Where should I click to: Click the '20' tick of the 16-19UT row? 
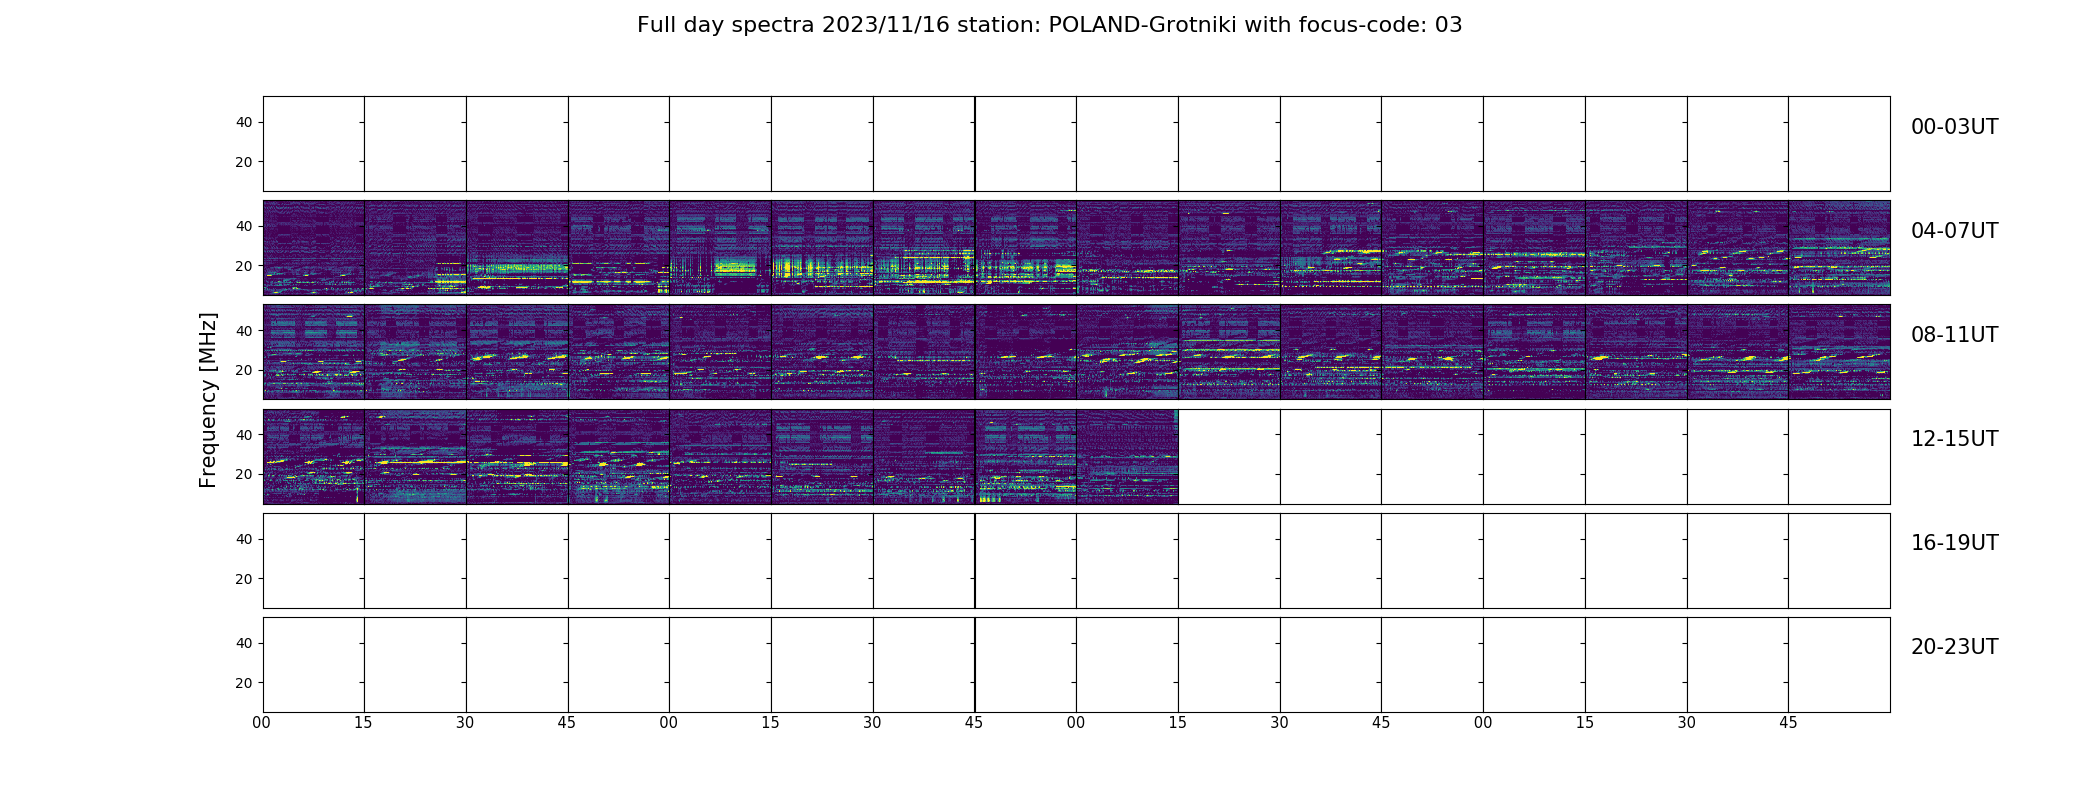point(243,579)
